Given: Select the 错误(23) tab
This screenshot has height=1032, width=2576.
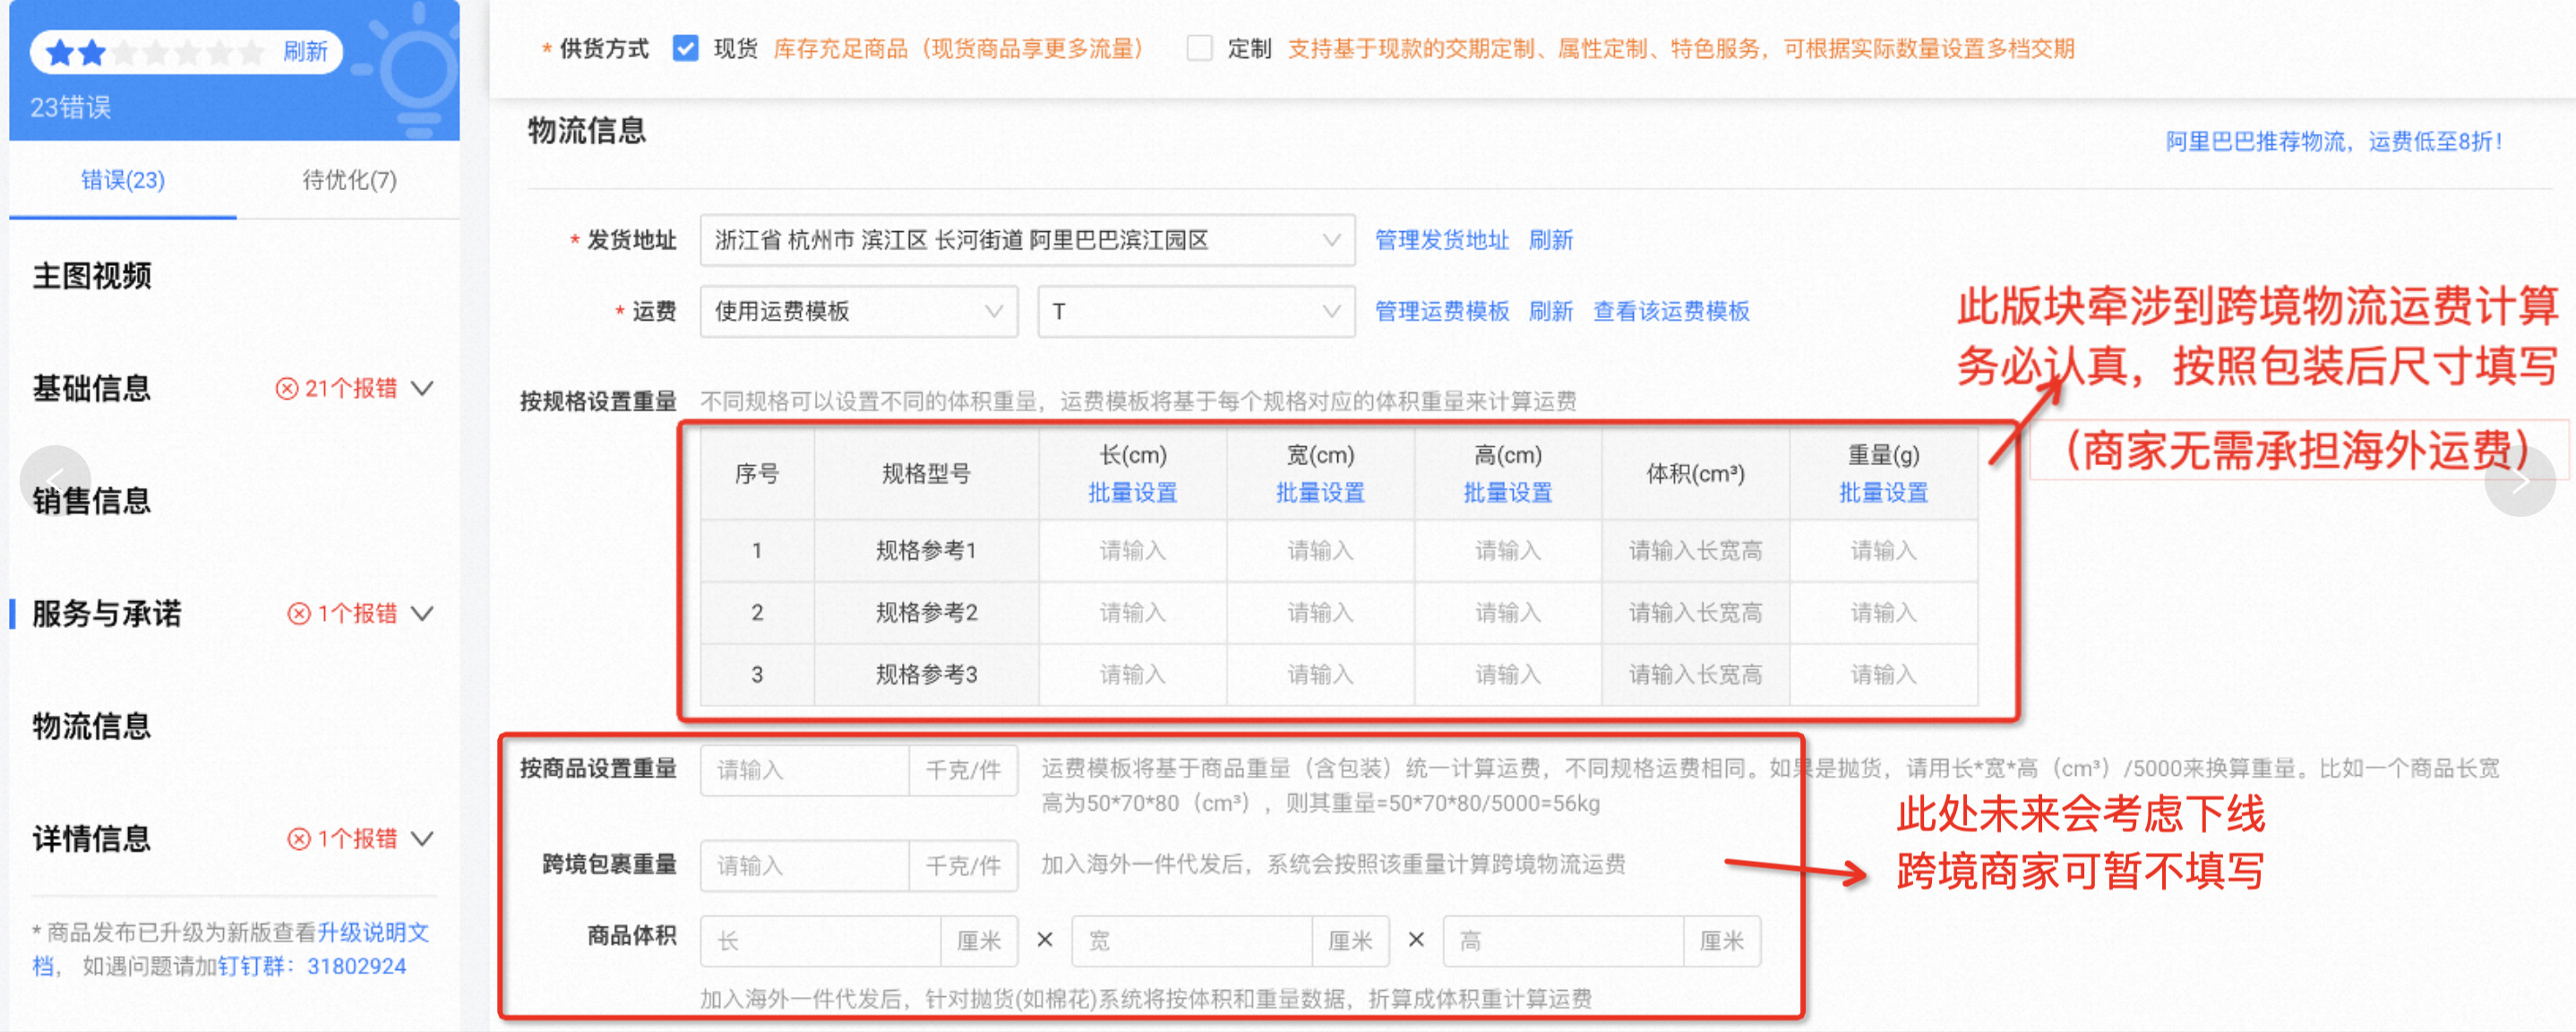Looking at the screenshot, I should pos(122,180).
